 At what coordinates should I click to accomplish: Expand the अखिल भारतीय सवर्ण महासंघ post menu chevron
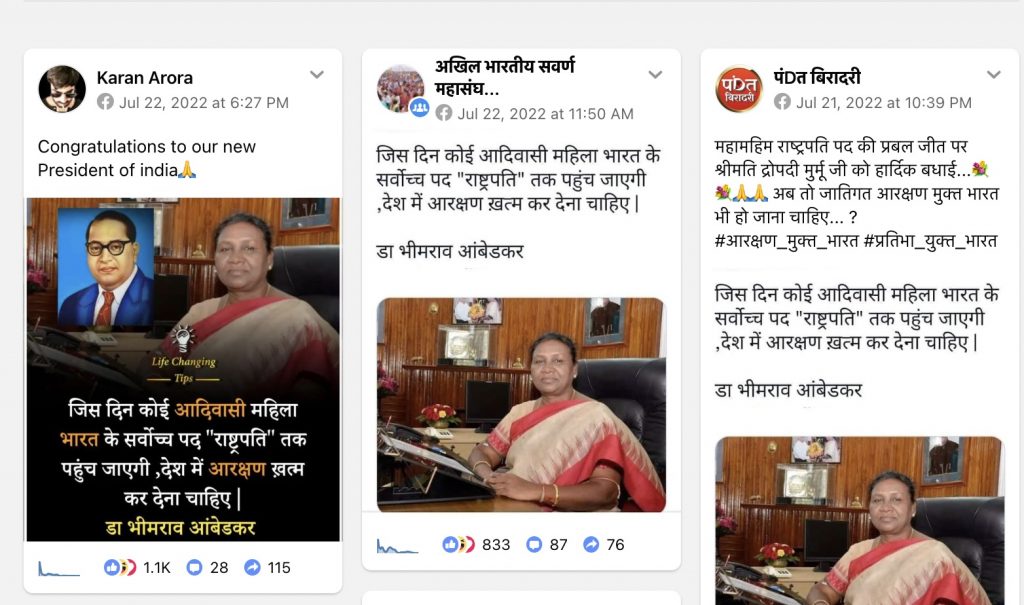point(655,74)
